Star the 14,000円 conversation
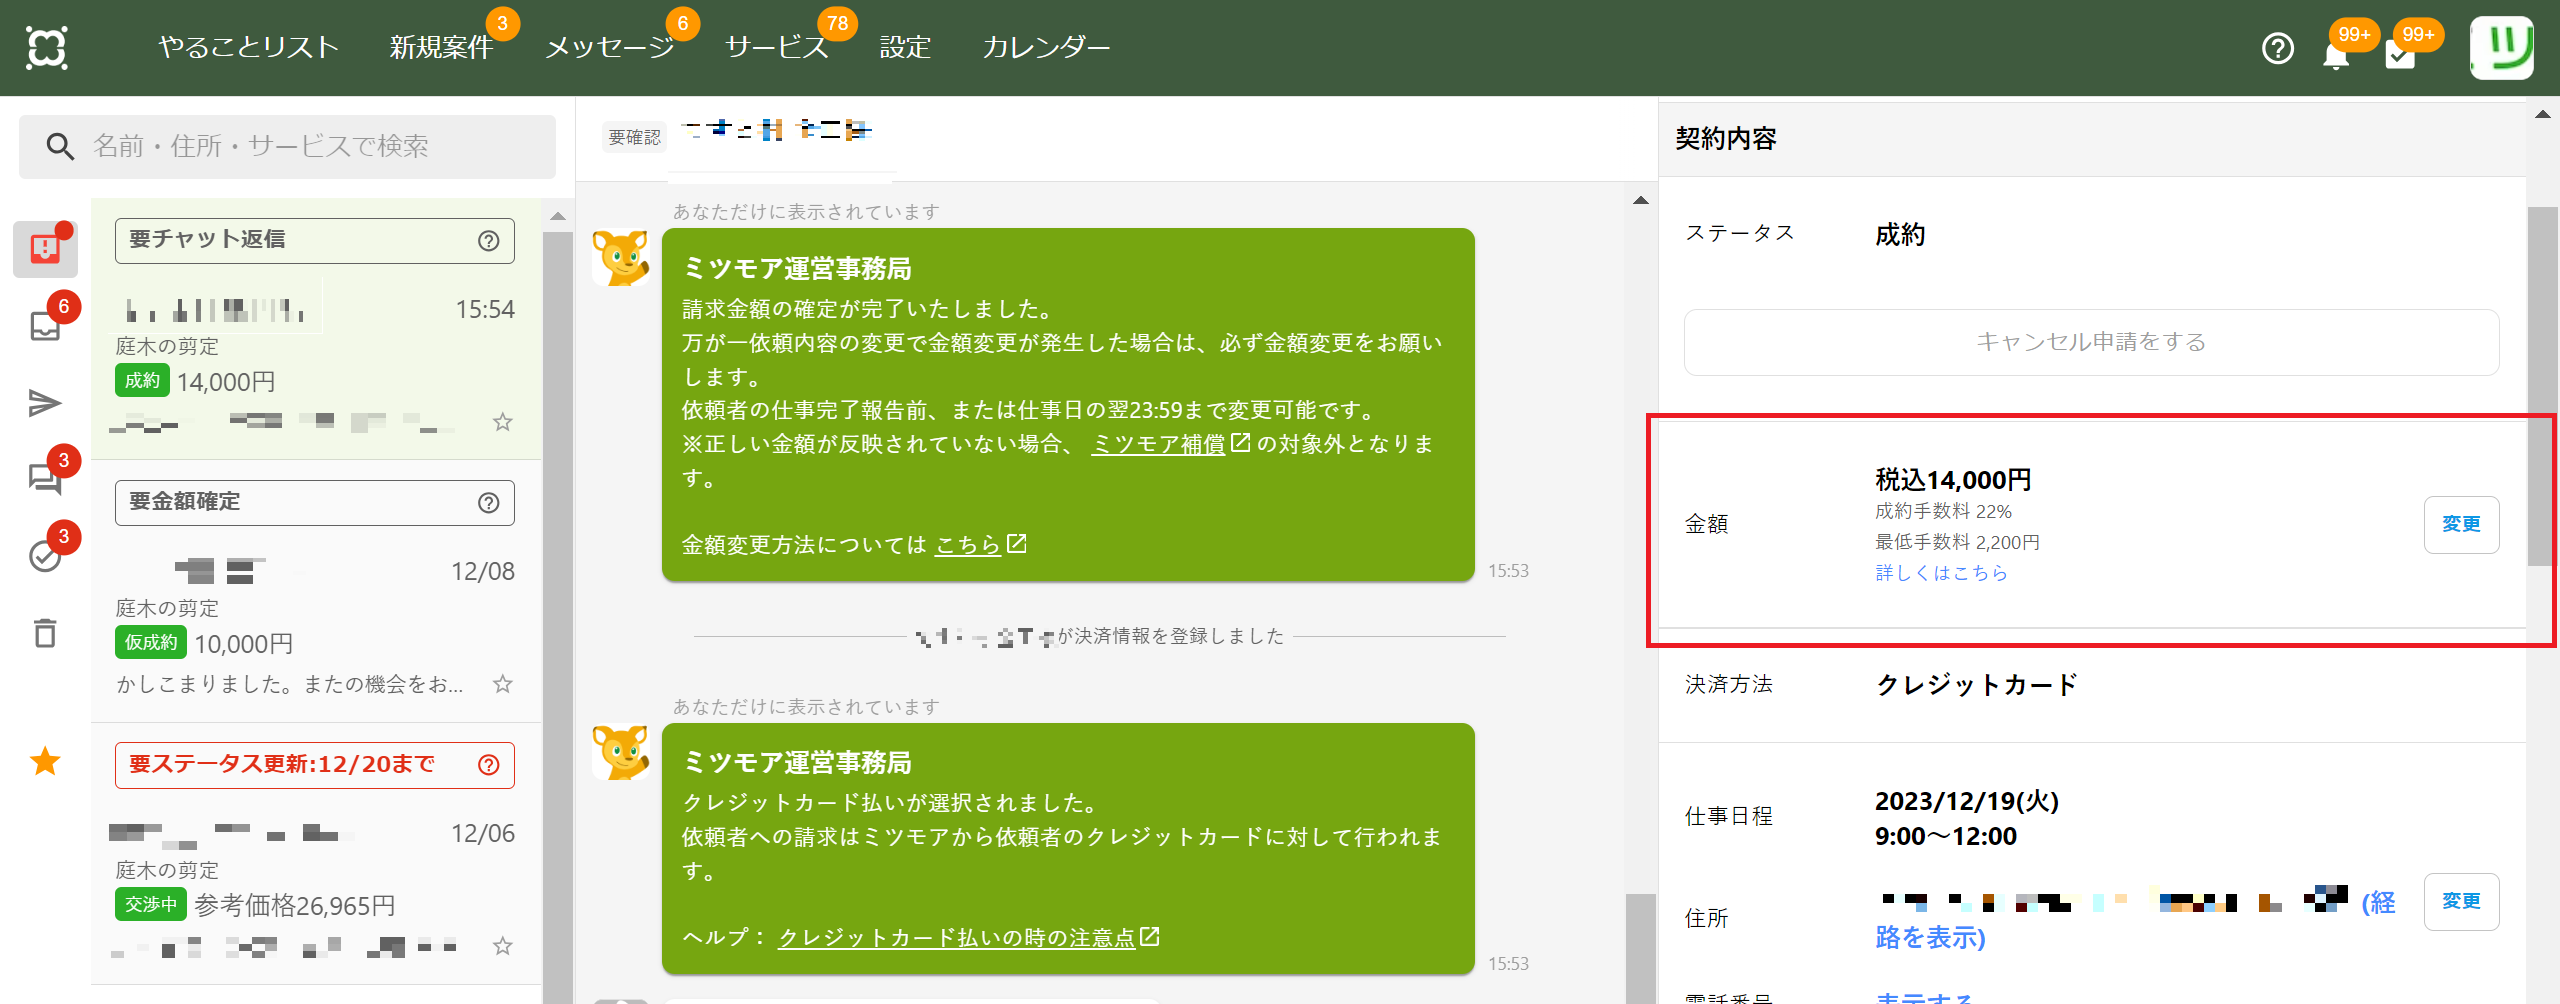 (503, 422)
